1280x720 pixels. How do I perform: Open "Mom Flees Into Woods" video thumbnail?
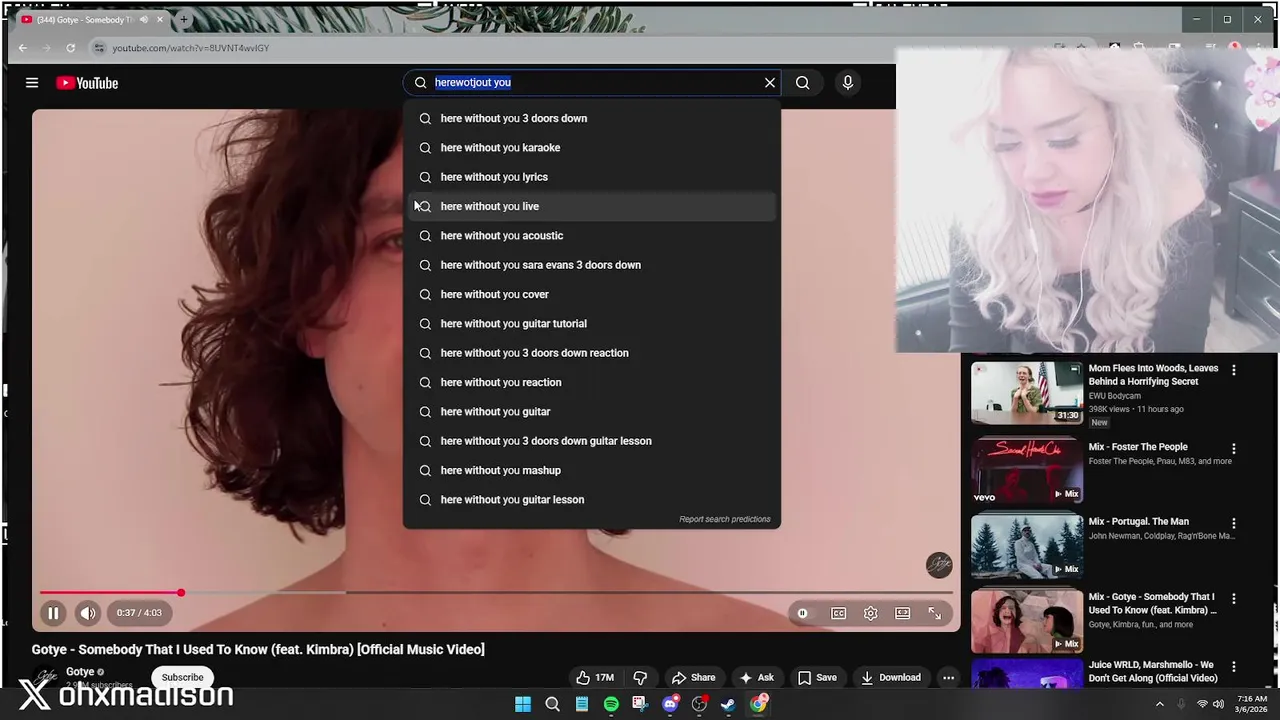pyautogui.click(x=1026, y=393)
